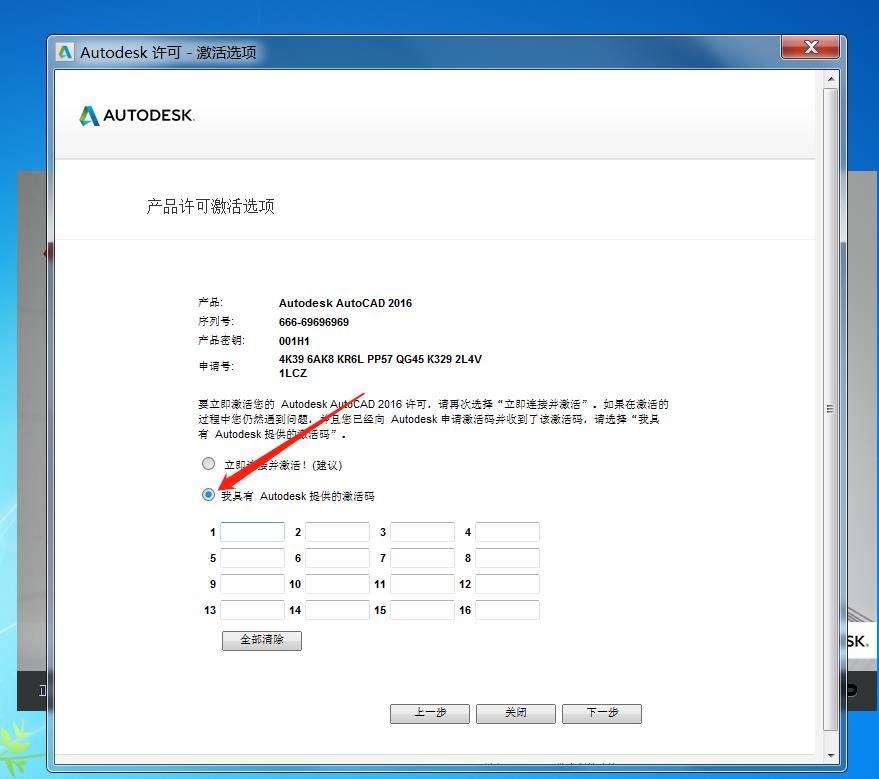
Task: Click activation code field 9
Action: [252, 584]
